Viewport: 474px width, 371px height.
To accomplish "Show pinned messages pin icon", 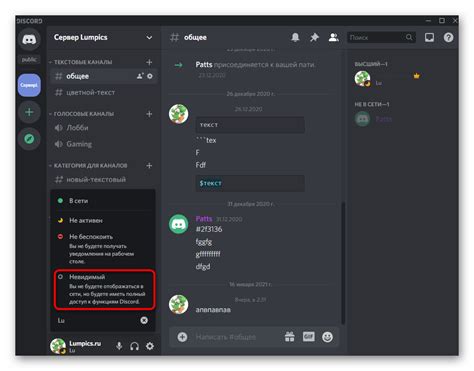I will click(314, 37).
